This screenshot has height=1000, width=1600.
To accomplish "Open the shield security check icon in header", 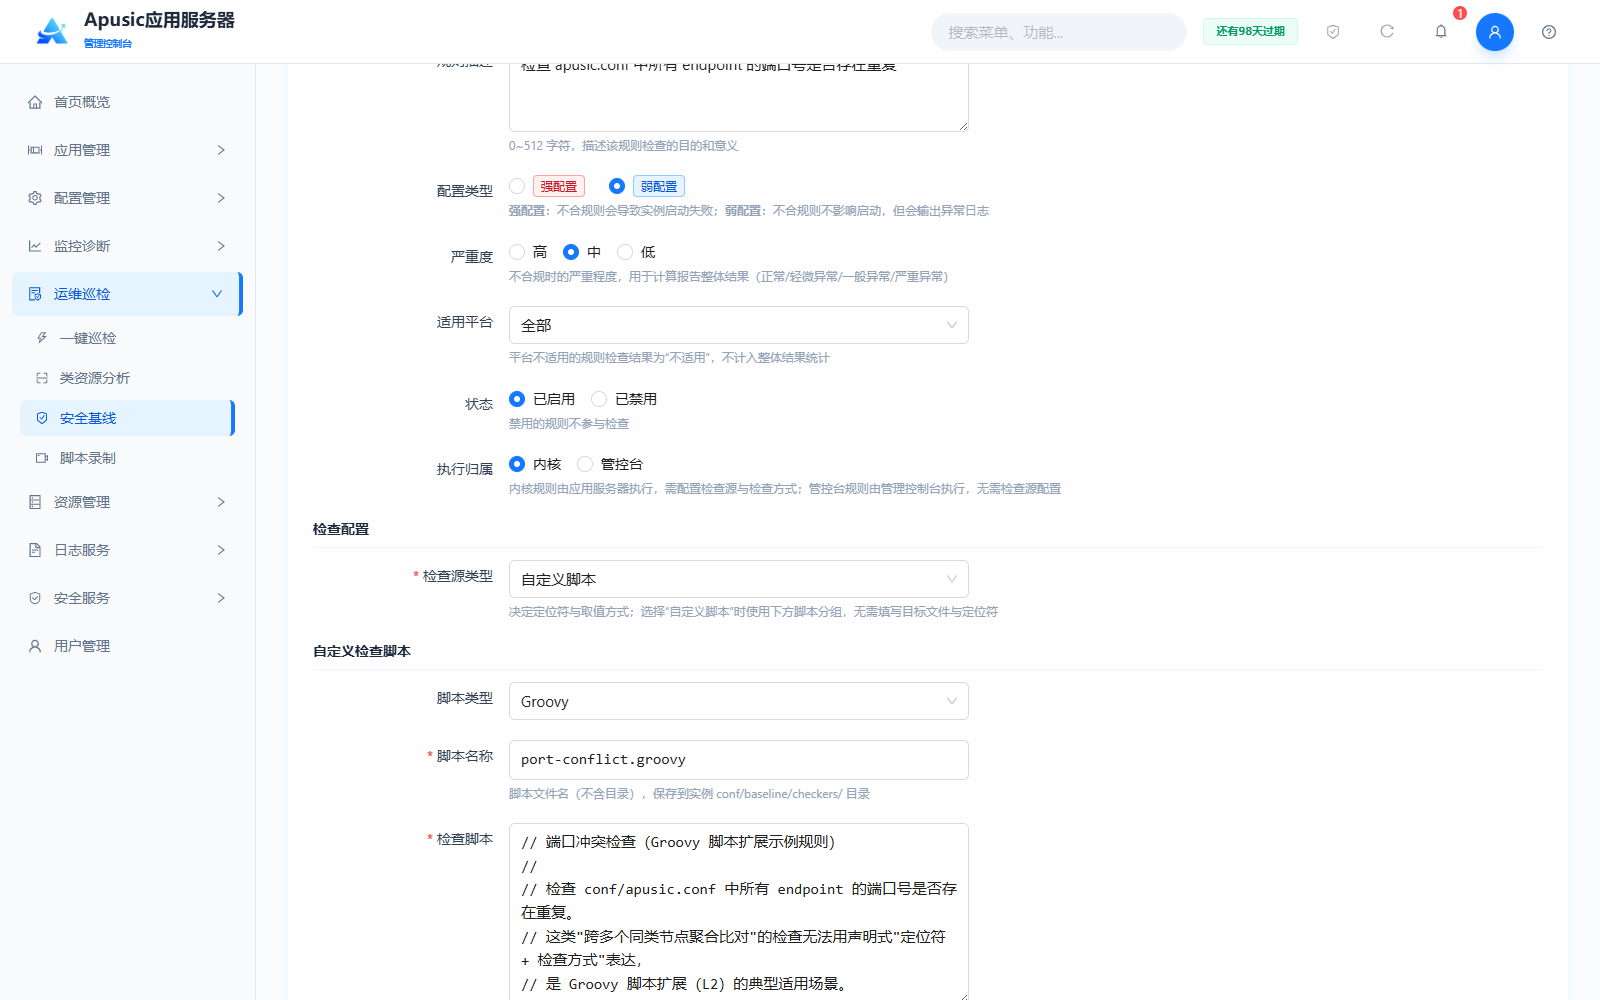I will pos(1333,32).
